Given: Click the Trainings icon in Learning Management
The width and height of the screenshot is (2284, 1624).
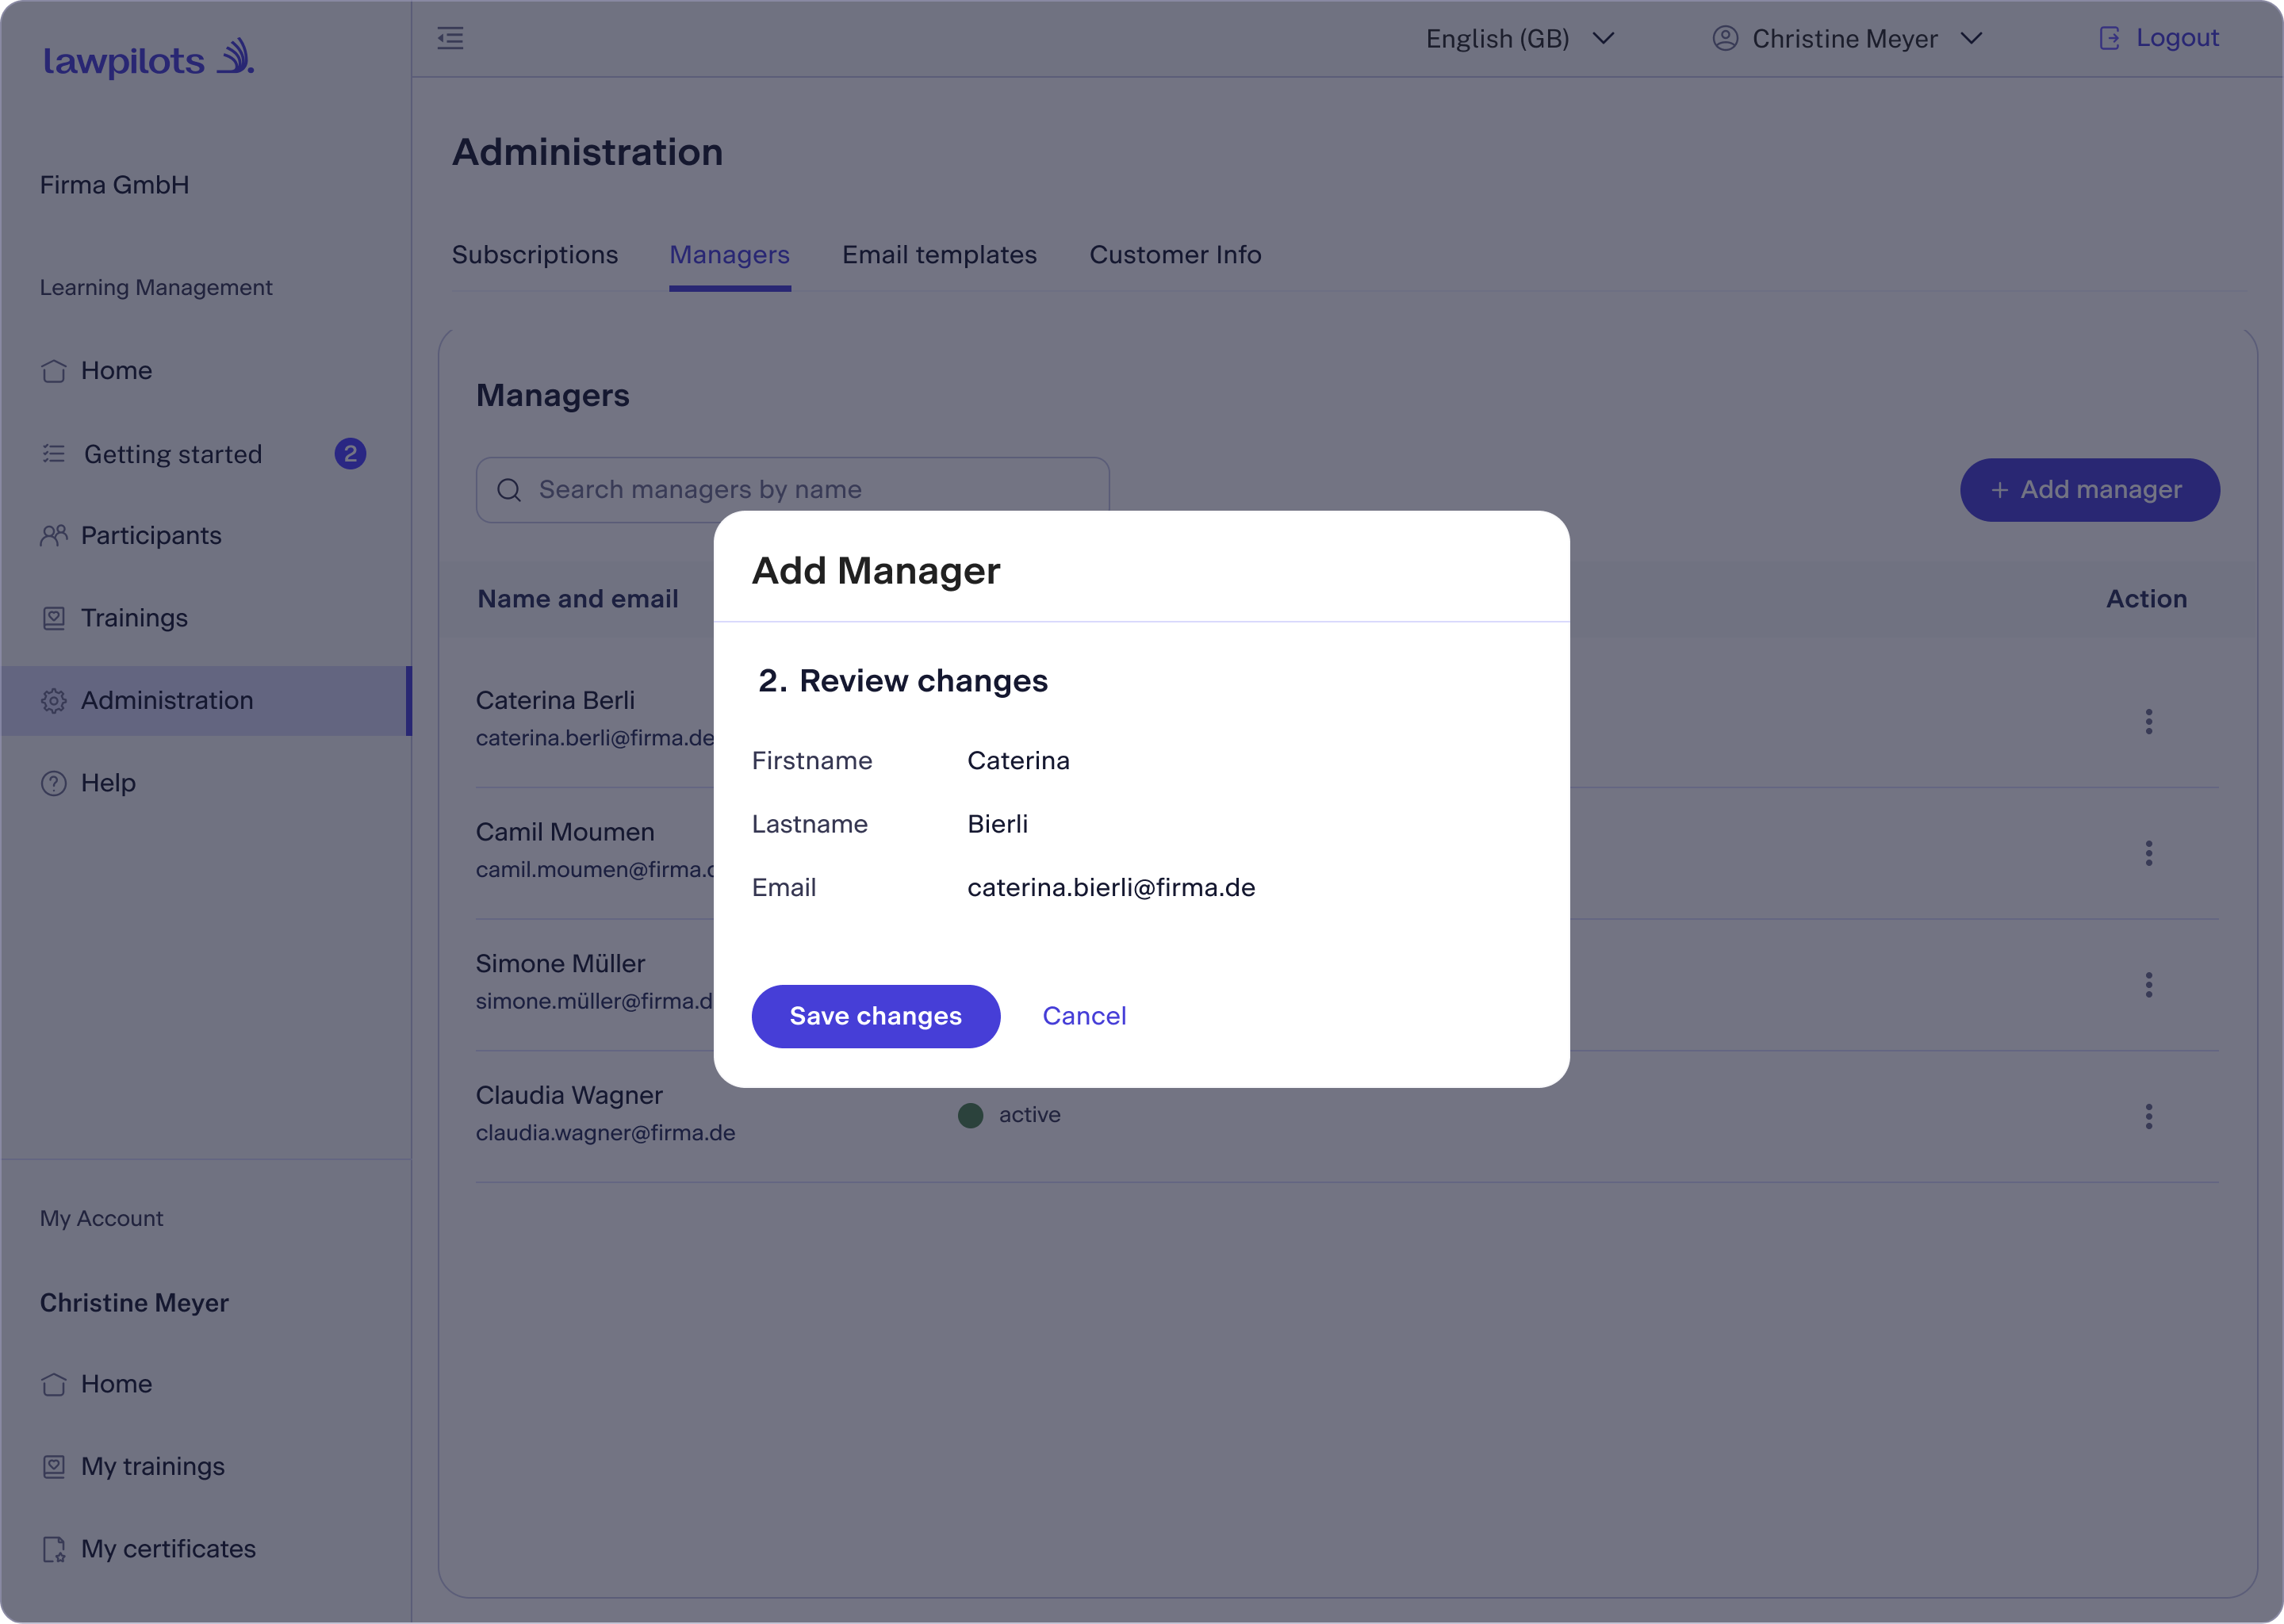Looking at the screenshot, I should click(54, 618).
